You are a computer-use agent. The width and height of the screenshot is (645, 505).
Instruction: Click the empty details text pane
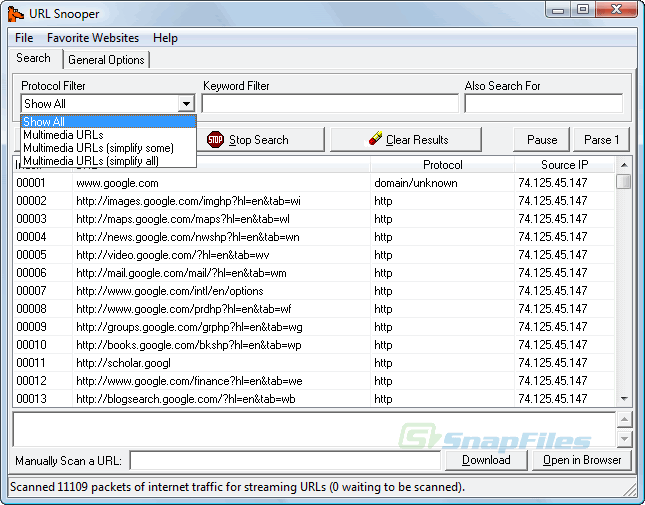[x=314, y=429]
